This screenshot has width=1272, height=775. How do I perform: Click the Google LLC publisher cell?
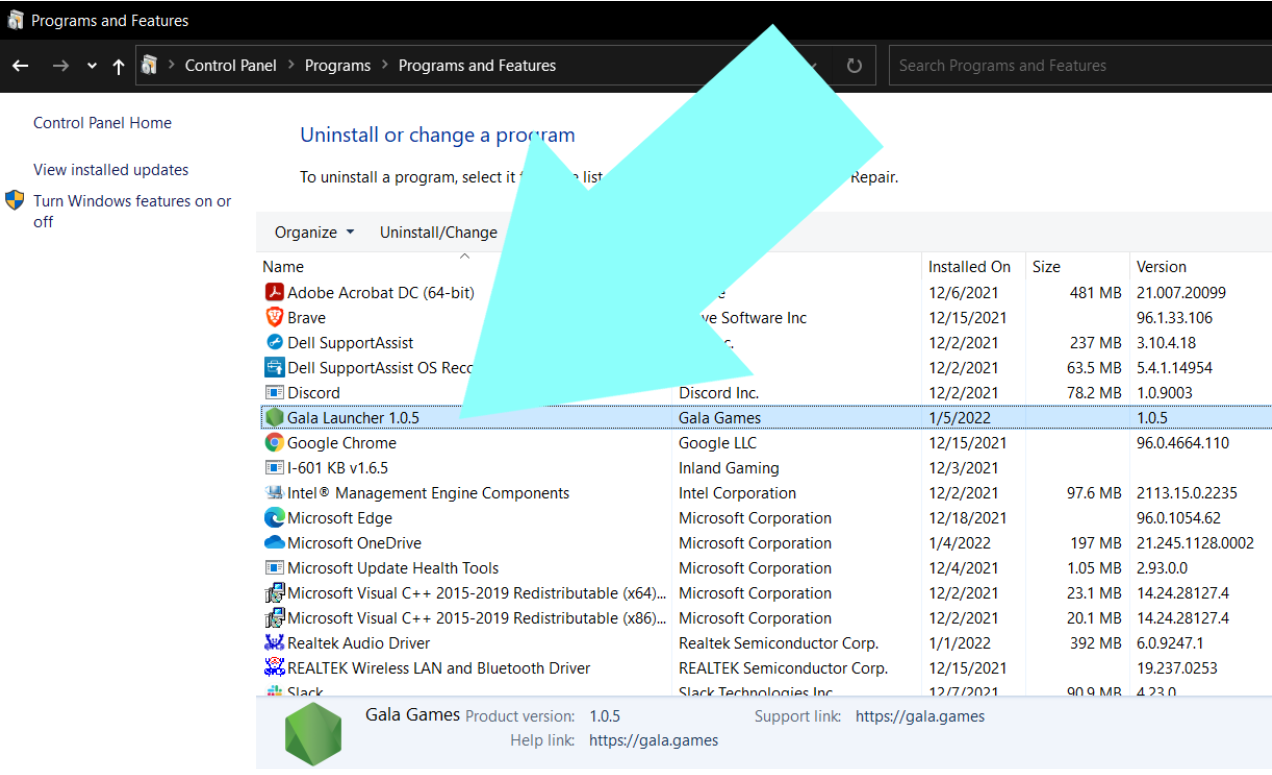coord(717,443)
